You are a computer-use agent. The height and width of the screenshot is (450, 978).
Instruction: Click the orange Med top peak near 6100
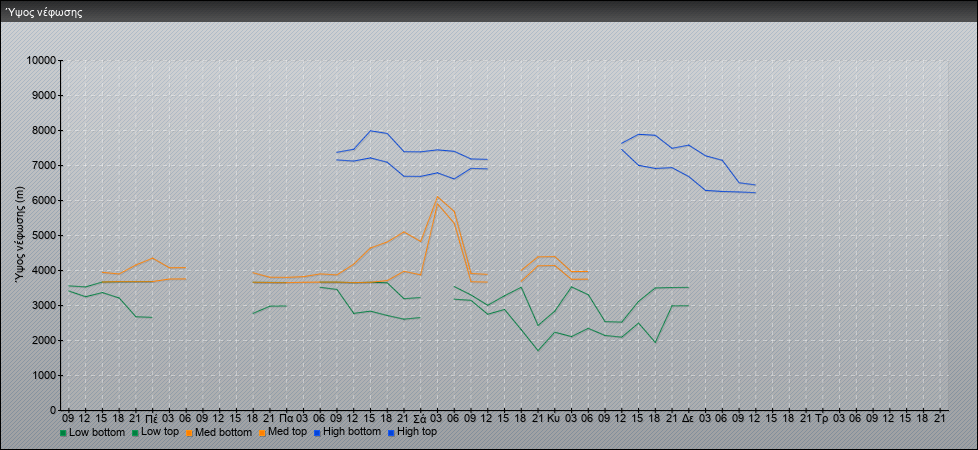coord(437,197)
